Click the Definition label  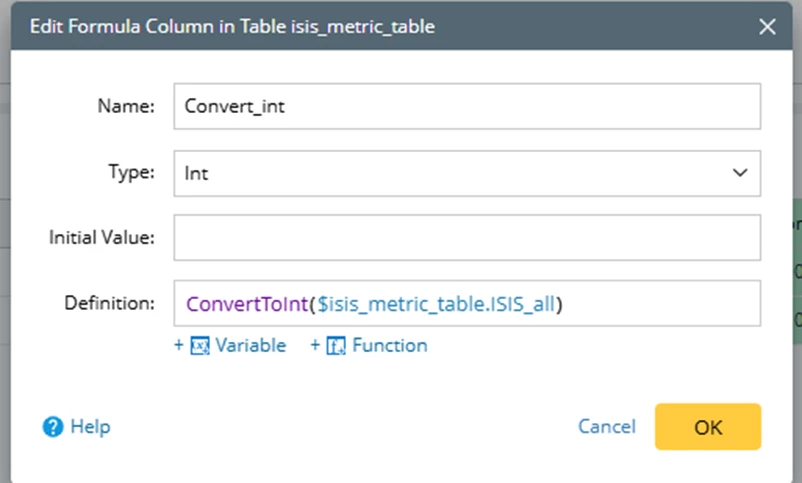[x=110, y=303]
